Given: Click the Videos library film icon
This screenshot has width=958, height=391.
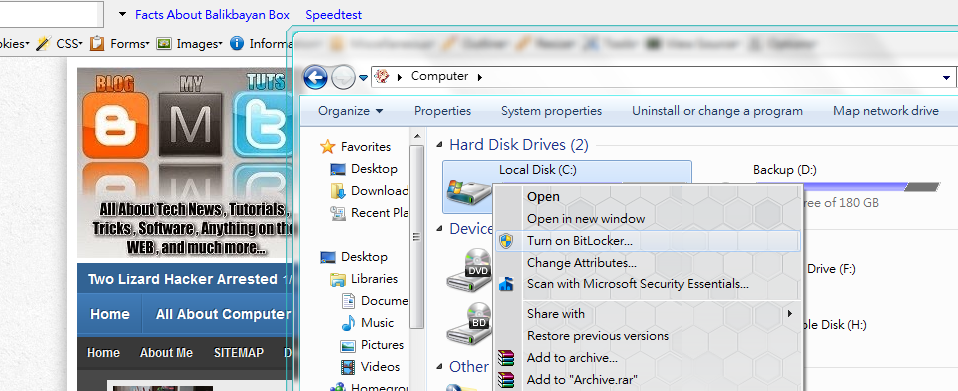Looking at the screenshot, I should tap(348, 367).
